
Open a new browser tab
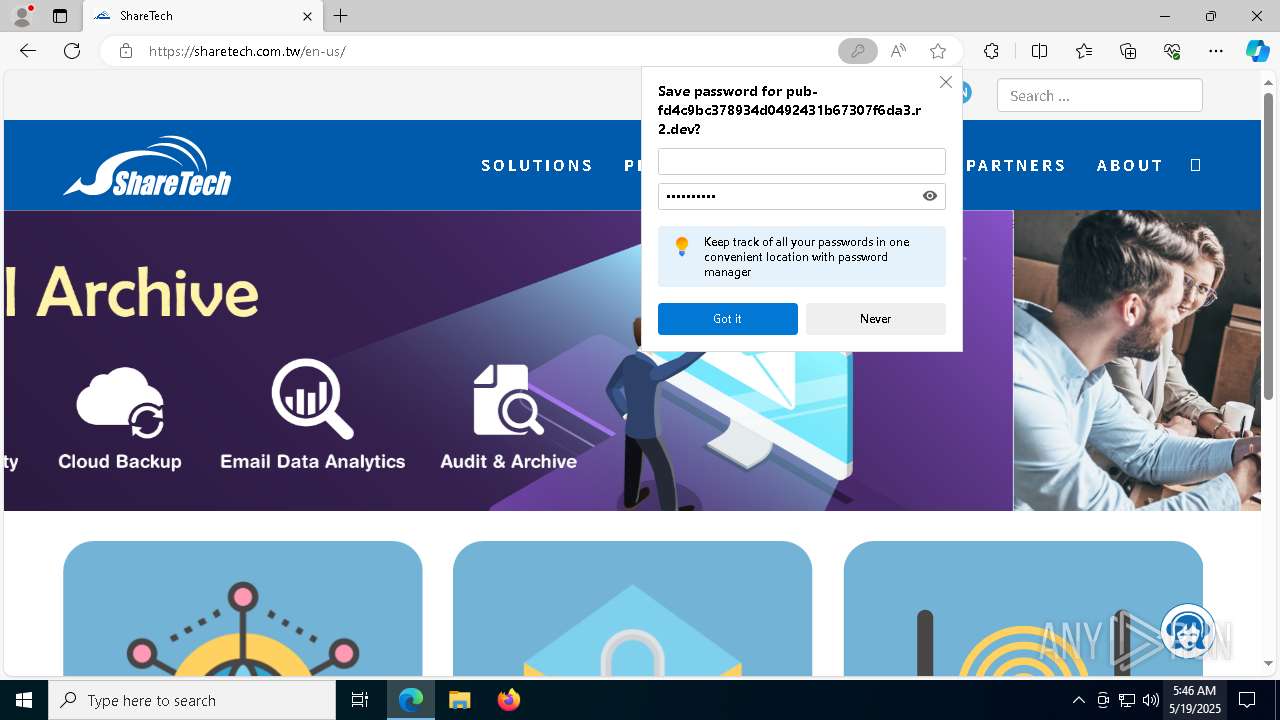pos(341,16)
